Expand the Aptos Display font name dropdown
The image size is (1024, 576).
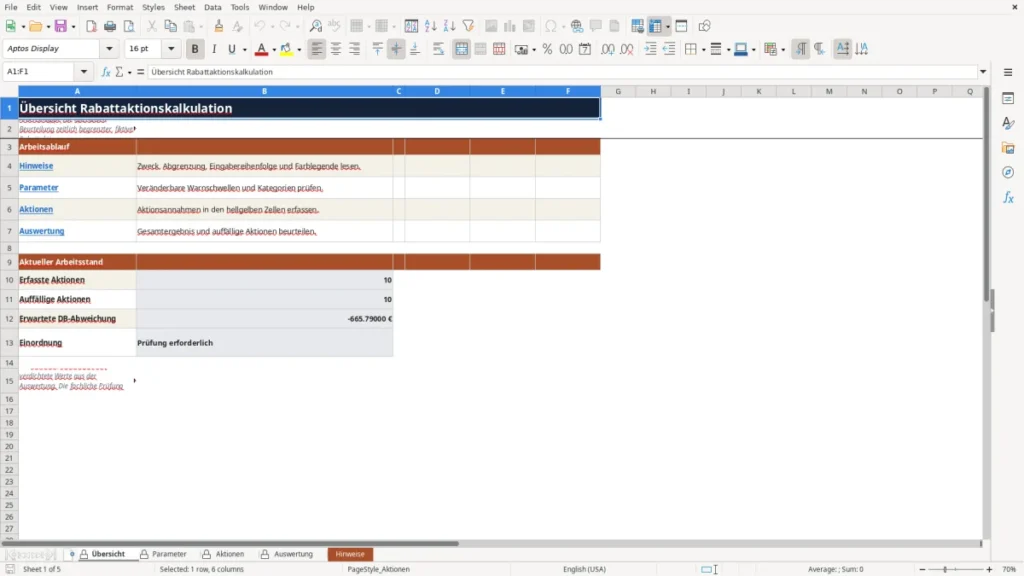point(109,48)
